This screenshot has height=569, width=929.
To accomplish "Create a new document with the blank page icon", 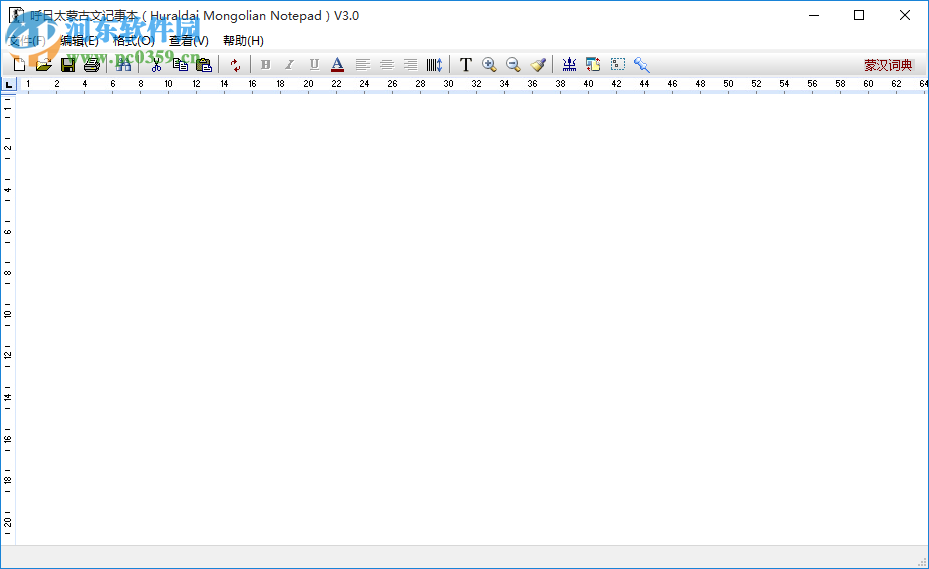I will point(19,65).
